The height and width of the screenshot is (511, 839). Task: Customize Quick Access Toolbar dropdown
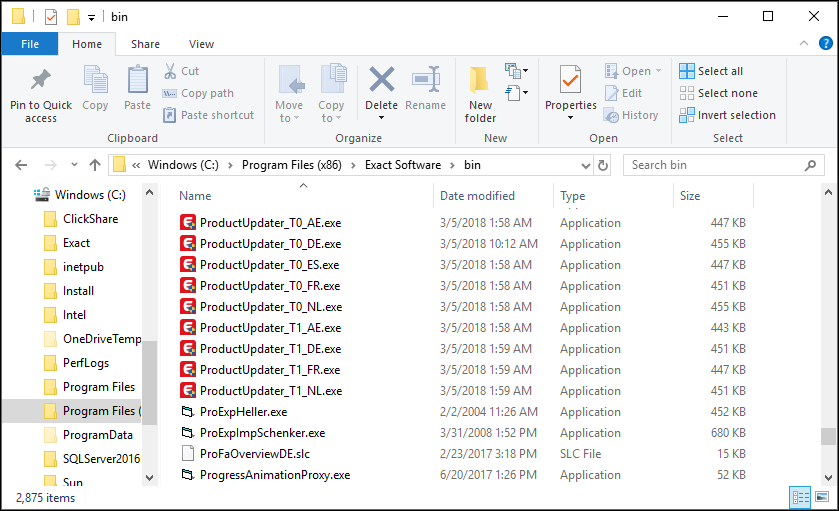(91, 18)
